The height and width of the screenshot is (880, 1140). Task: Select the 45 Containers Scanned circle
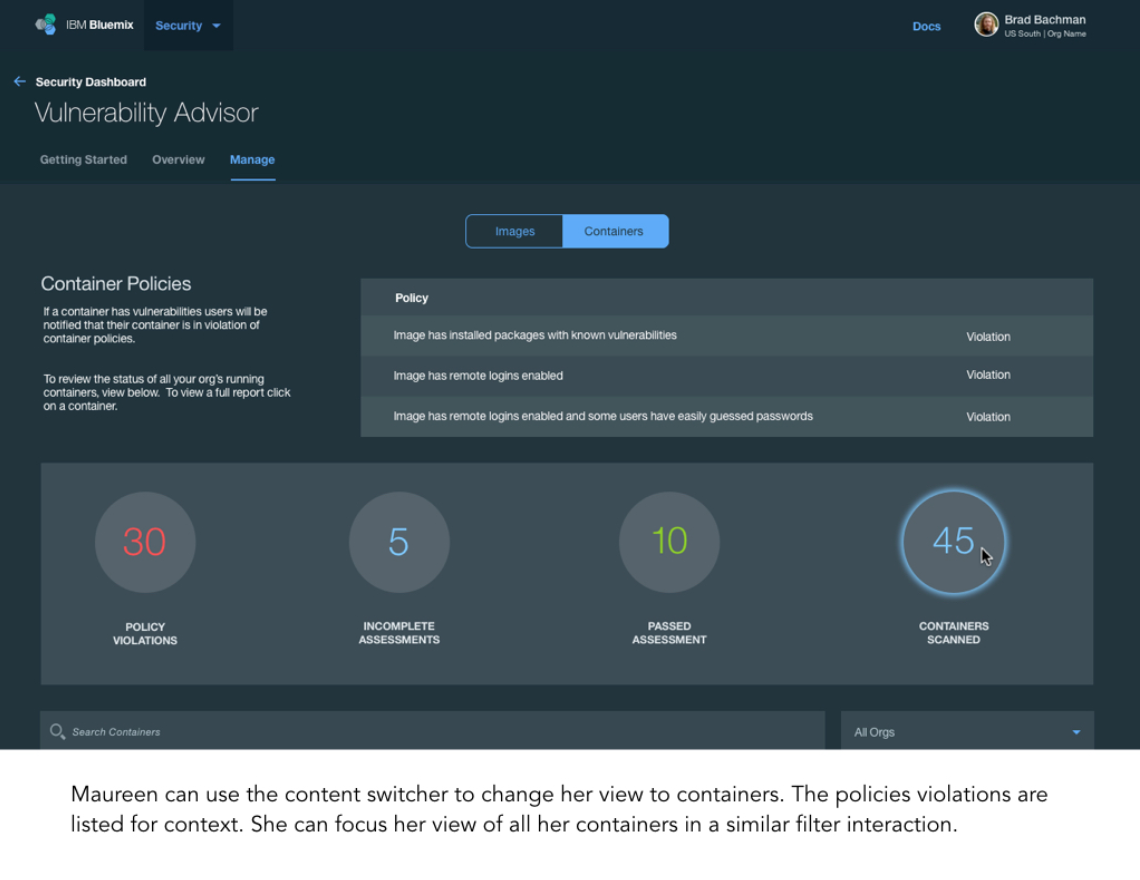coord(953,542)
